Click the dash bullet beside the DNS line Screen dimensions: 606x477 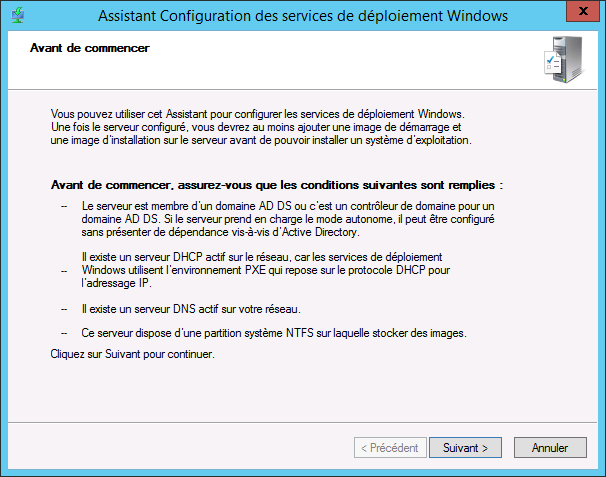66,308
